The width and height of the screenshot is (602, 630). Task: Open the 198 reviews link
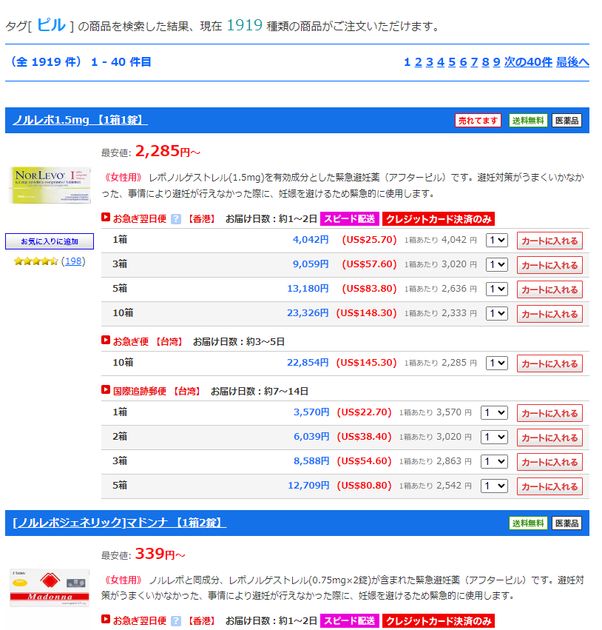(x=73, y=261)
